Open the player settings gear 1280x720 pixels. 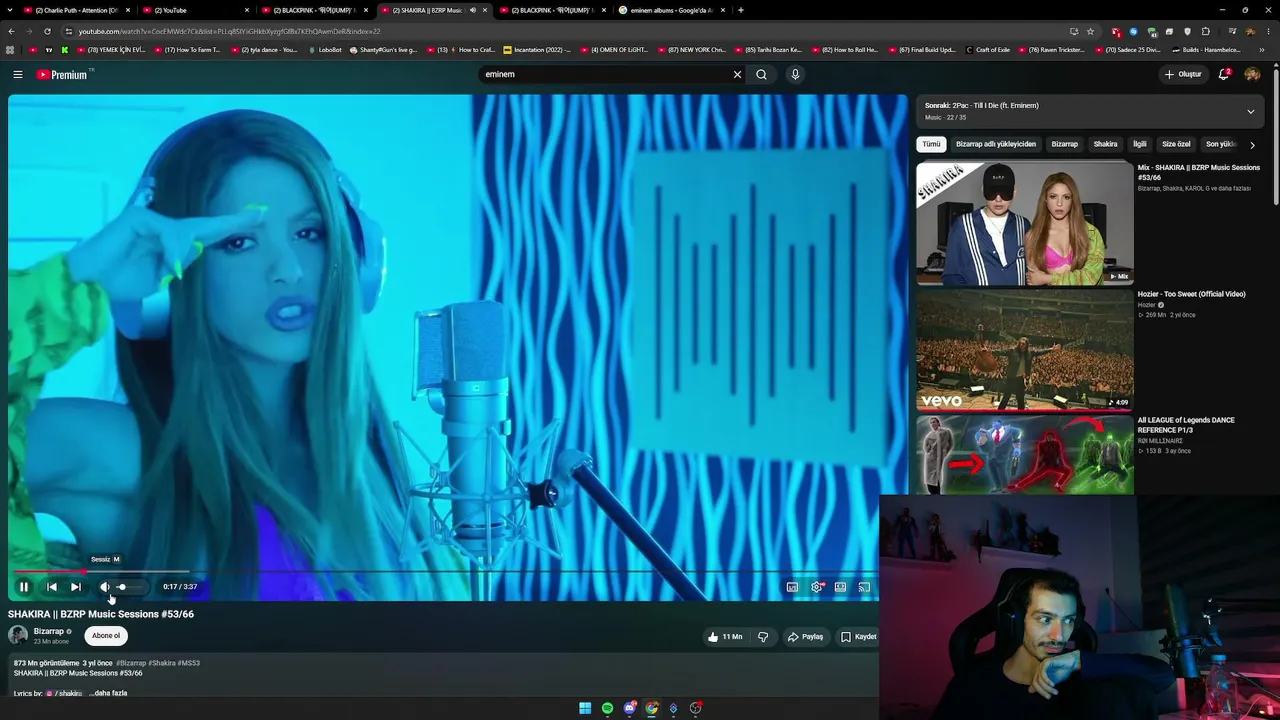coord(816,587)
